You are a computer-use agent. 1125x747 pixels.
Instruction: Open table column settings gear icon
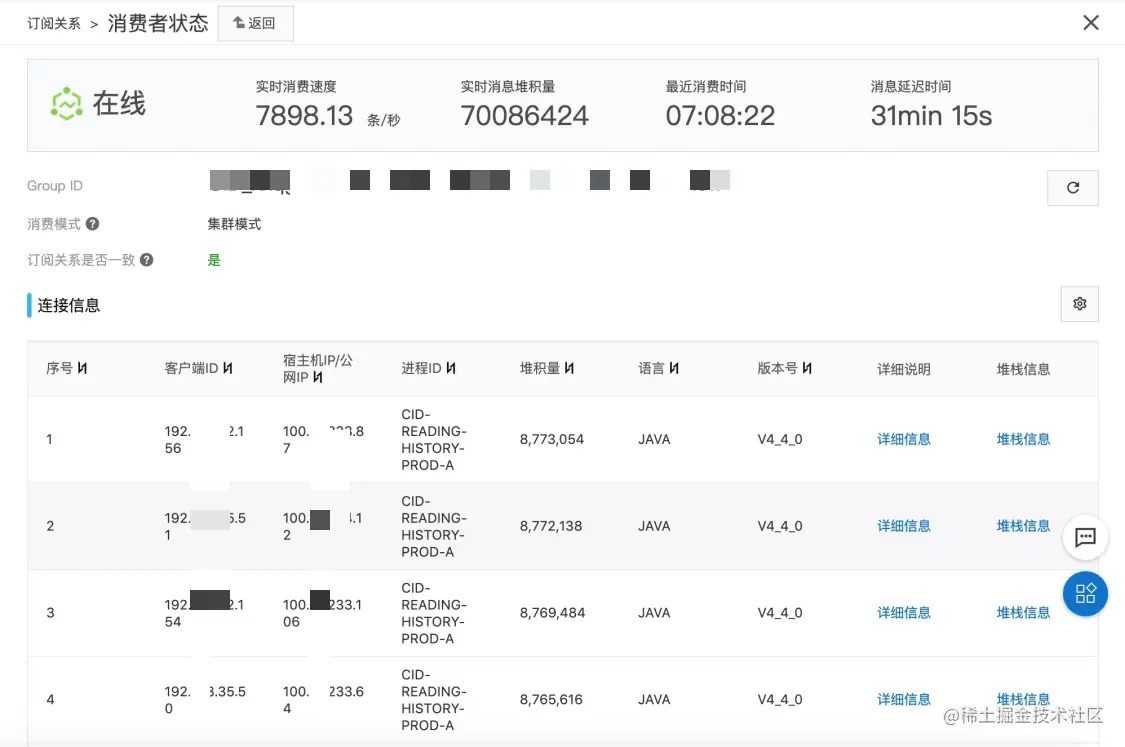[x=1079, y=304]
